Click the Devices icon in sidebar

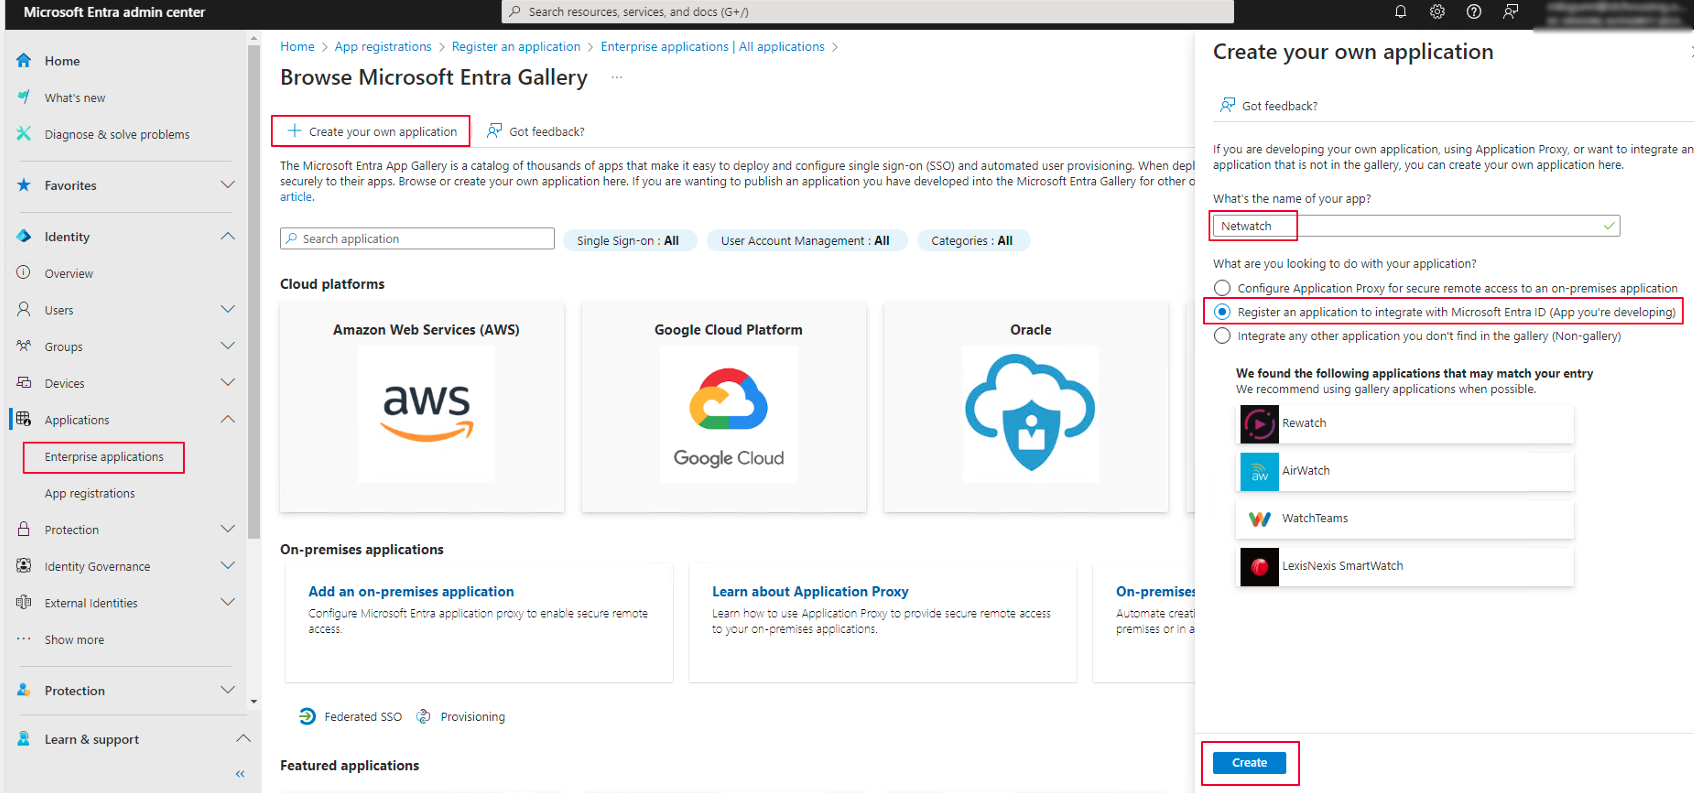pos(24,383)
